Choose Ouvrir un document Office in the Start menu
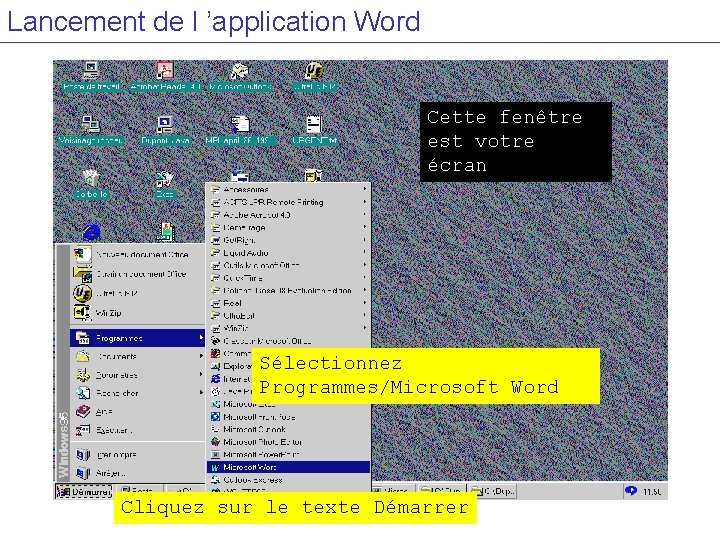 coord(138,274)
